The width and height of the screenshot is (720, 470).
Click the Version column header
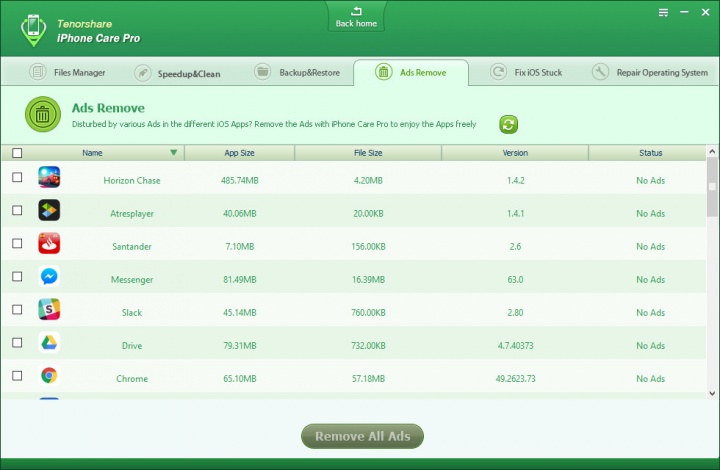pyautogui.click(x=515, y=153)
